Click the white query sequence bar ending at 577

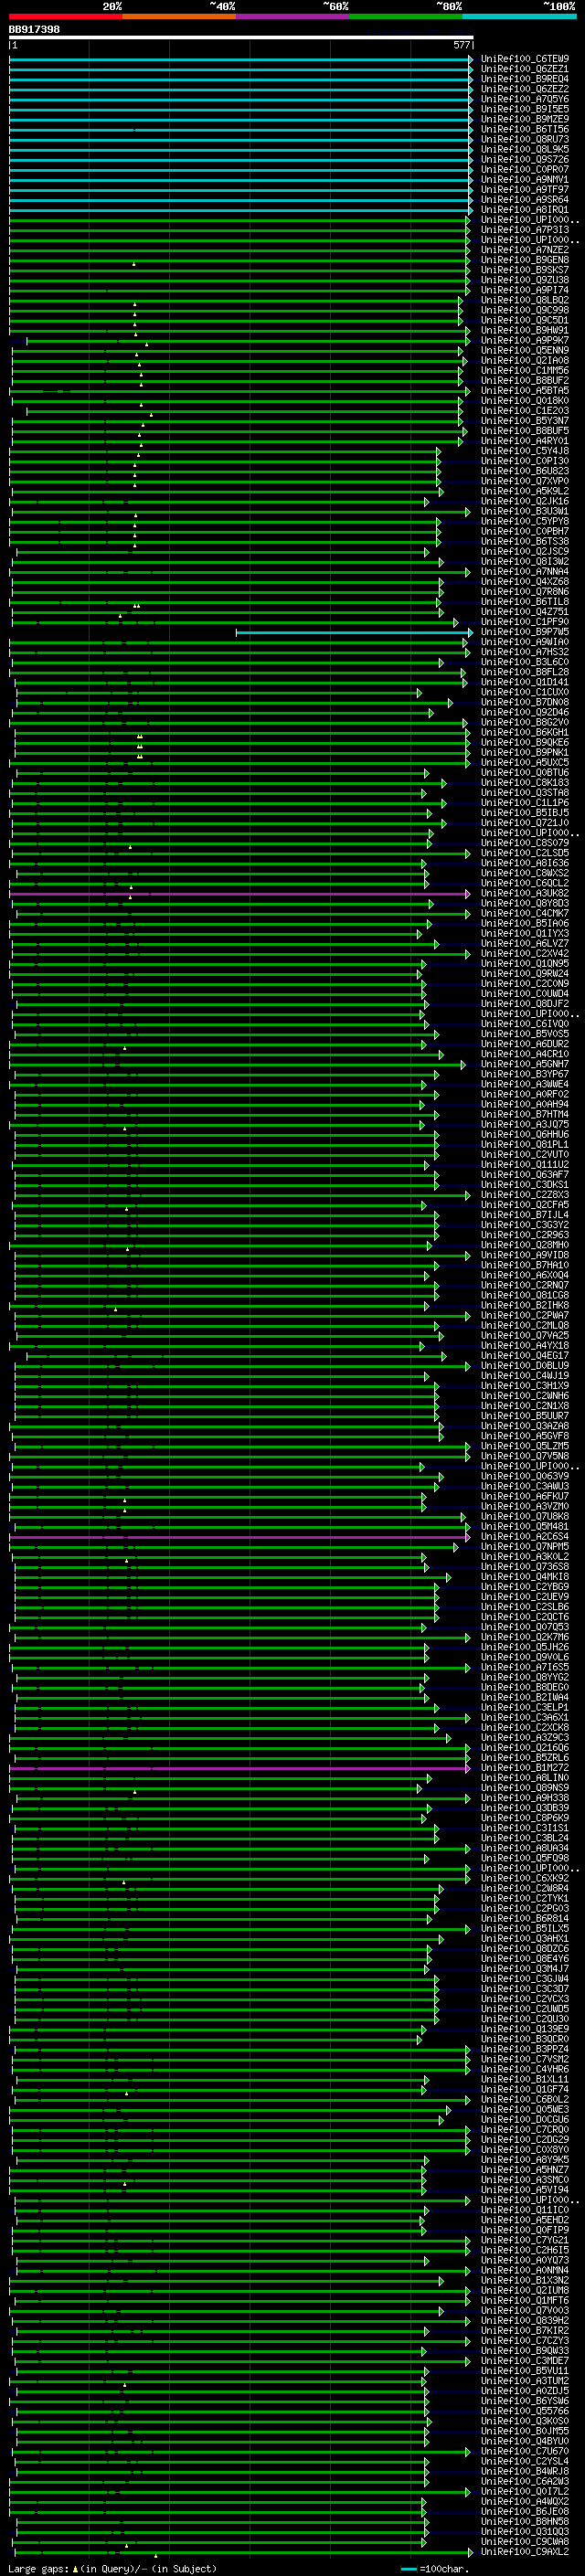(x=241, y=38)
